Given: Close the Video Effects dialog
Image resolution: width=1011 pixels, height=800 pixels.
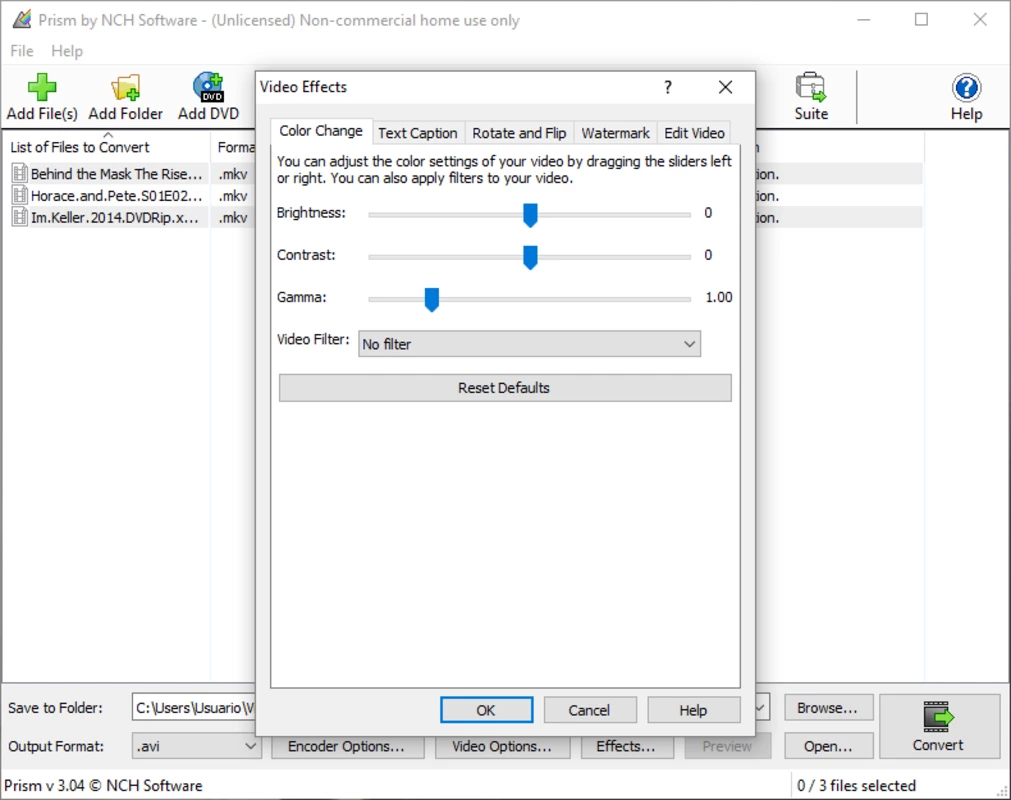Looking at the screenshot, I should tap(725, 87).
